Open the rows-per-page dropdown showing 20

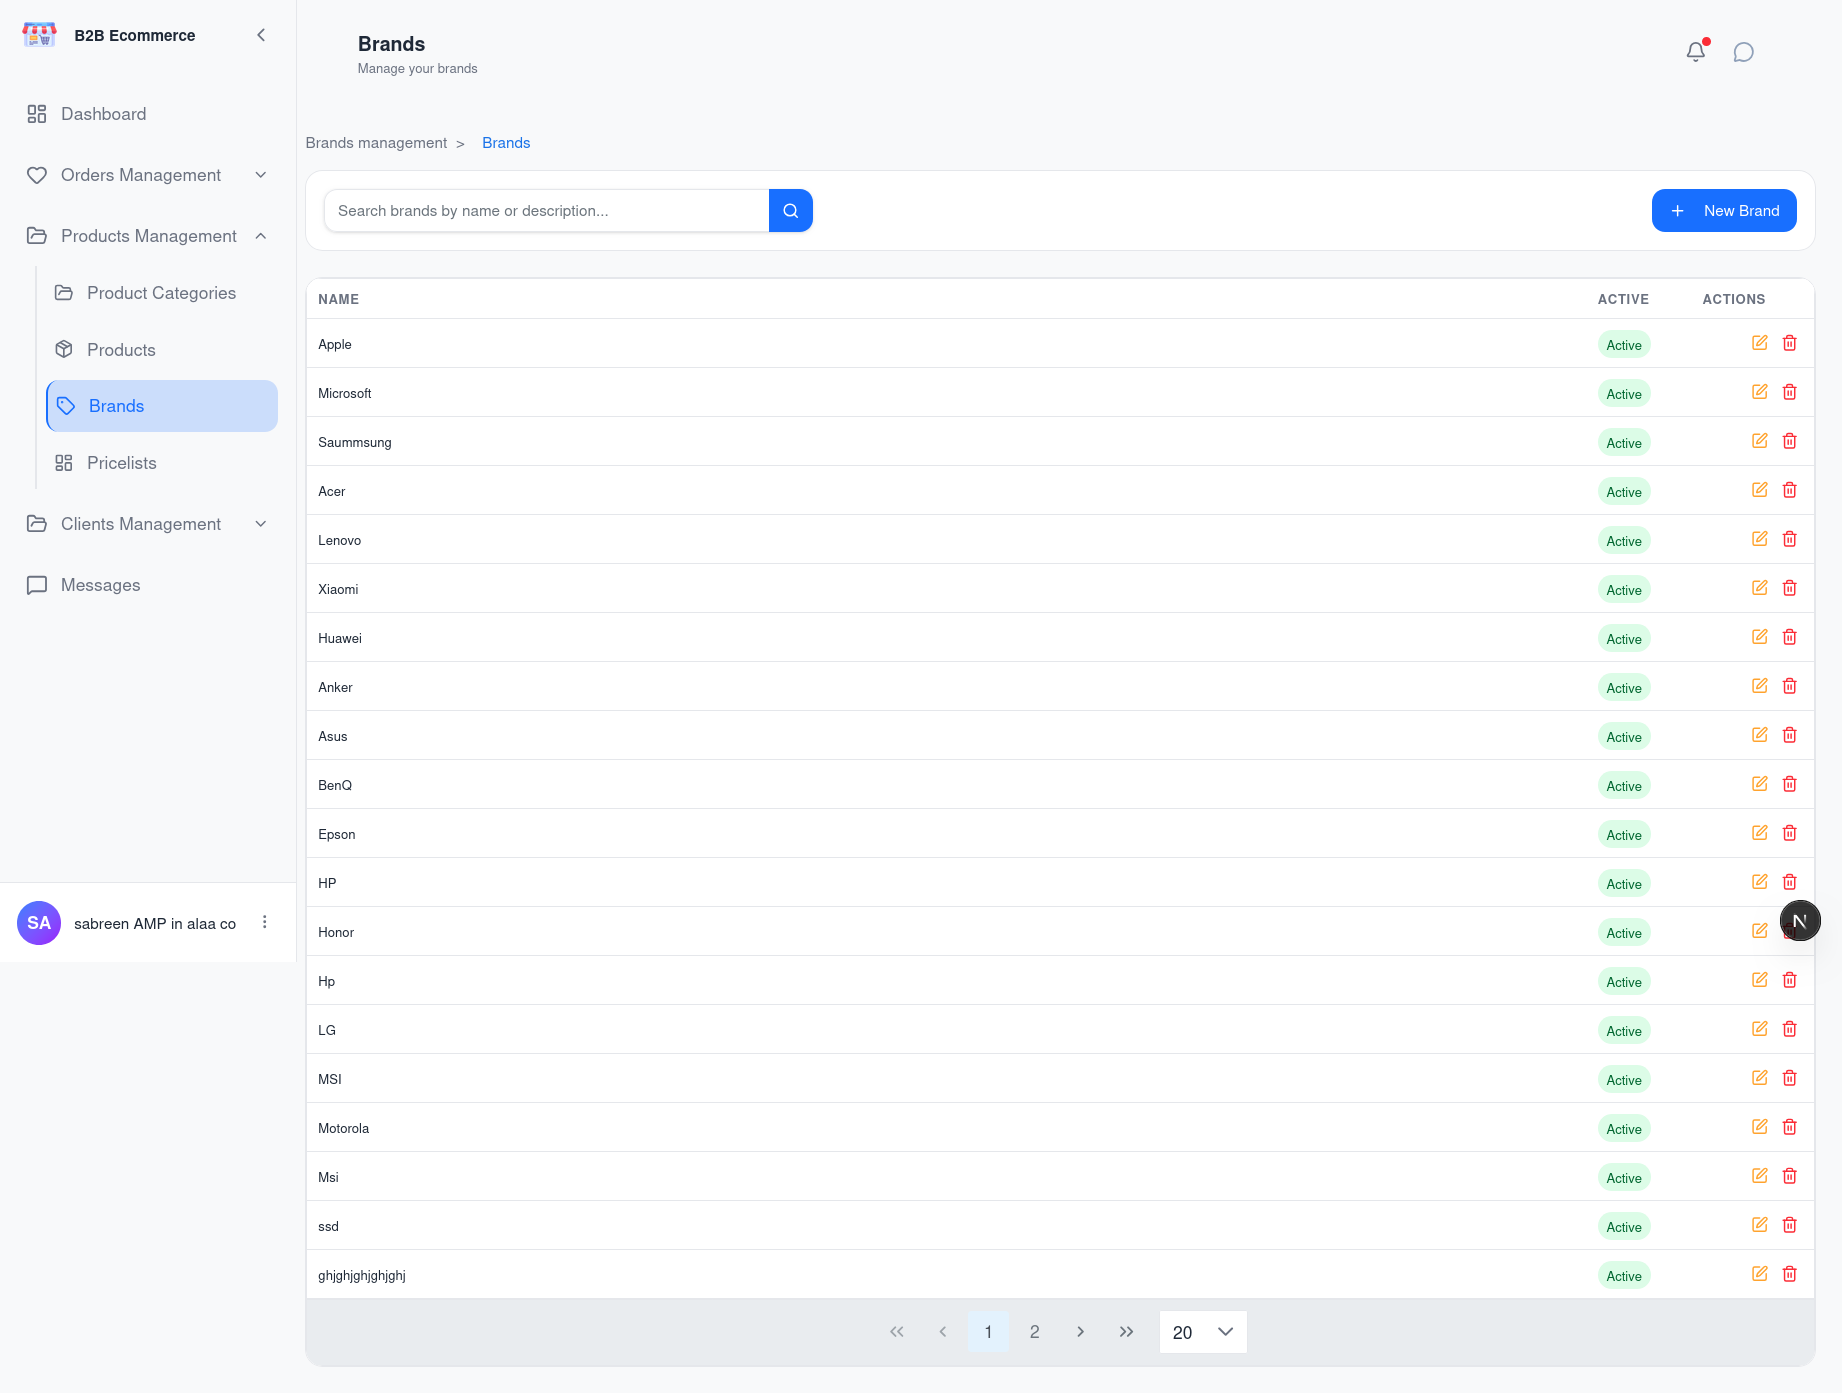click(1203, 1332)
